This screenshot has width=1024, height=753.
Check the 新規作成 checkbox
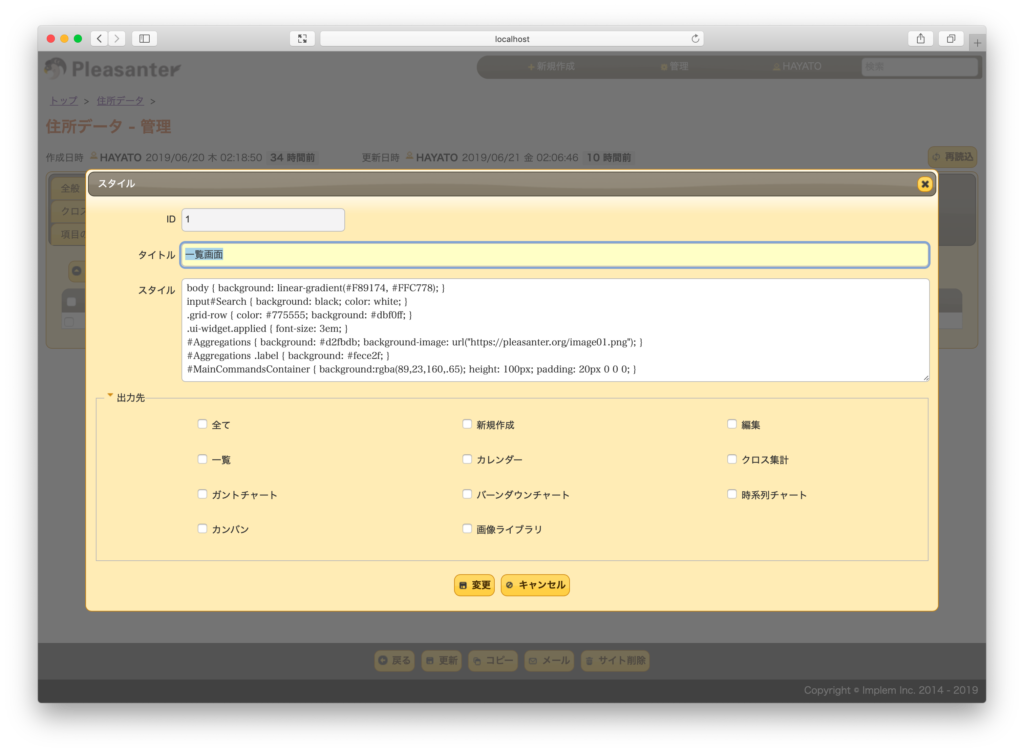click(467, 425)
